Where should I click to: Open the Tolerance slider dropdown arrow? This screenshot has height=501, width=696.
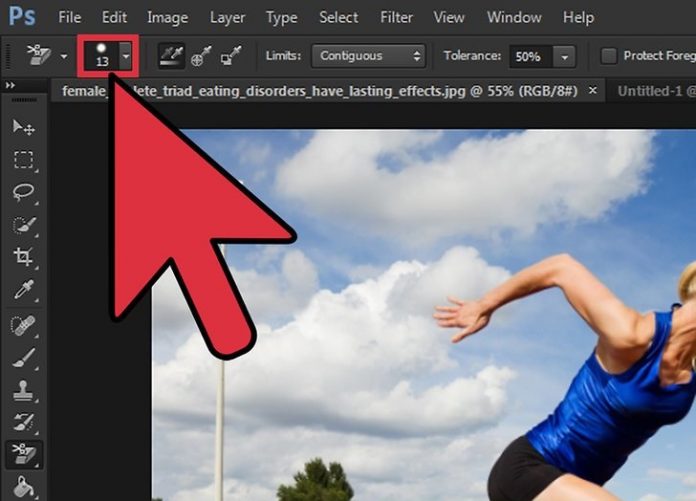(x=566, y=56)
